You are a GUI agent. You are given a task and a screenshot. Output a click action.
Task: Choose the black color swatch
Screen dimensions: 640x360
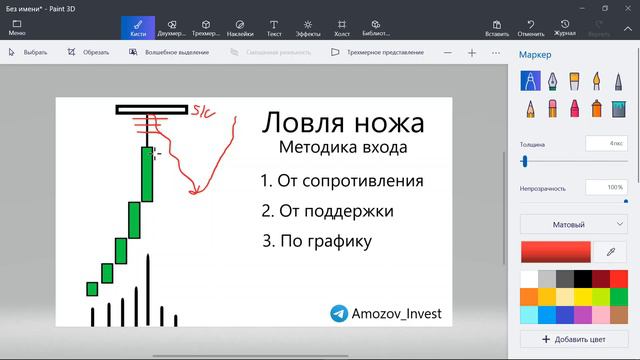point(583,279)
